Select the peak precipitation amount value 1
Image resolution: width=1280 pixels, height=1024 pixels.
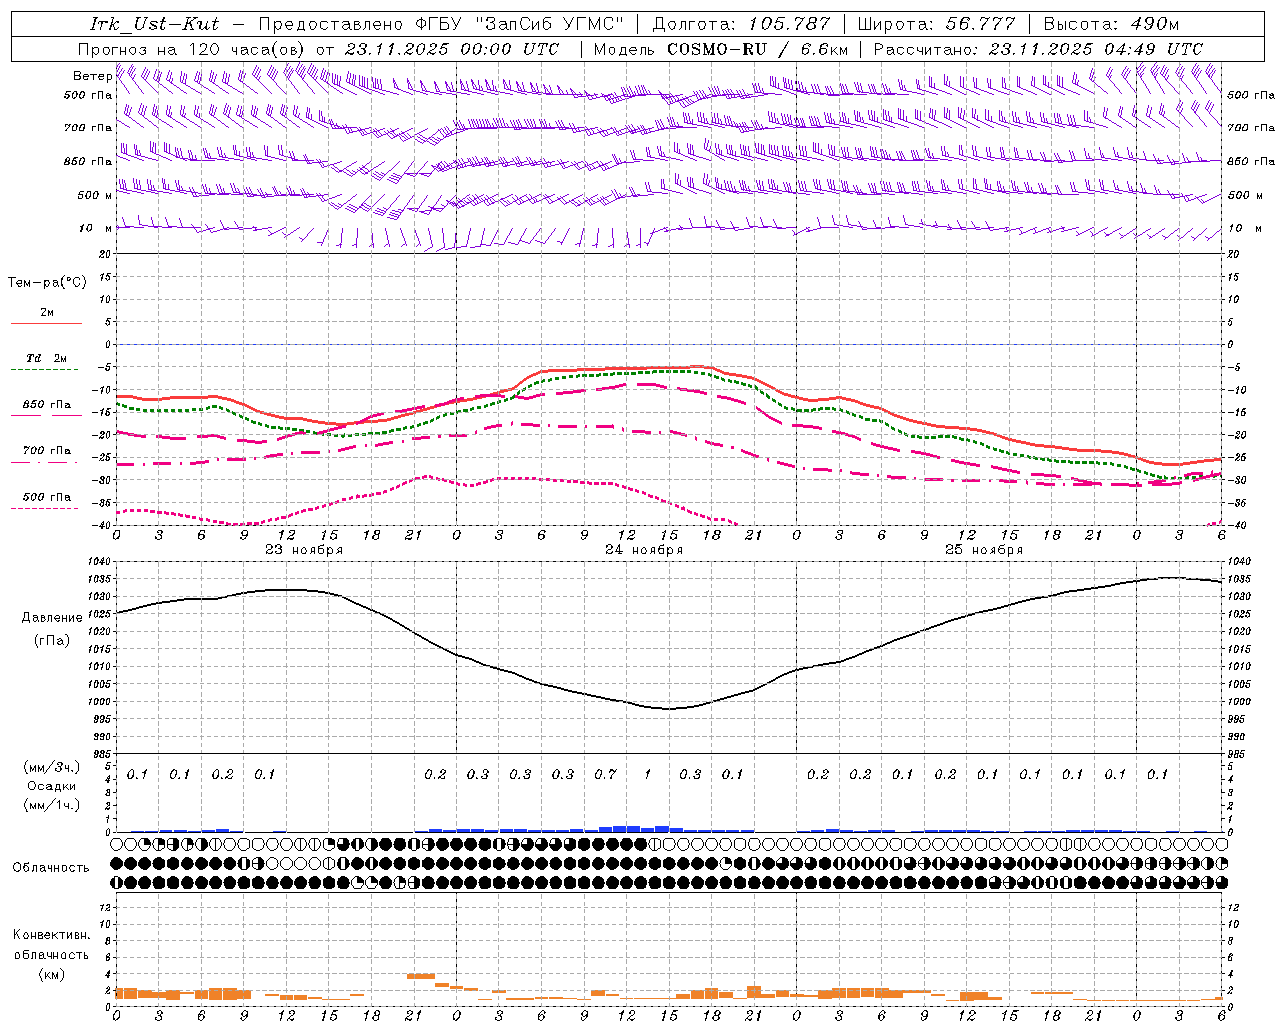pyautogui.click(x=647, y=774)
